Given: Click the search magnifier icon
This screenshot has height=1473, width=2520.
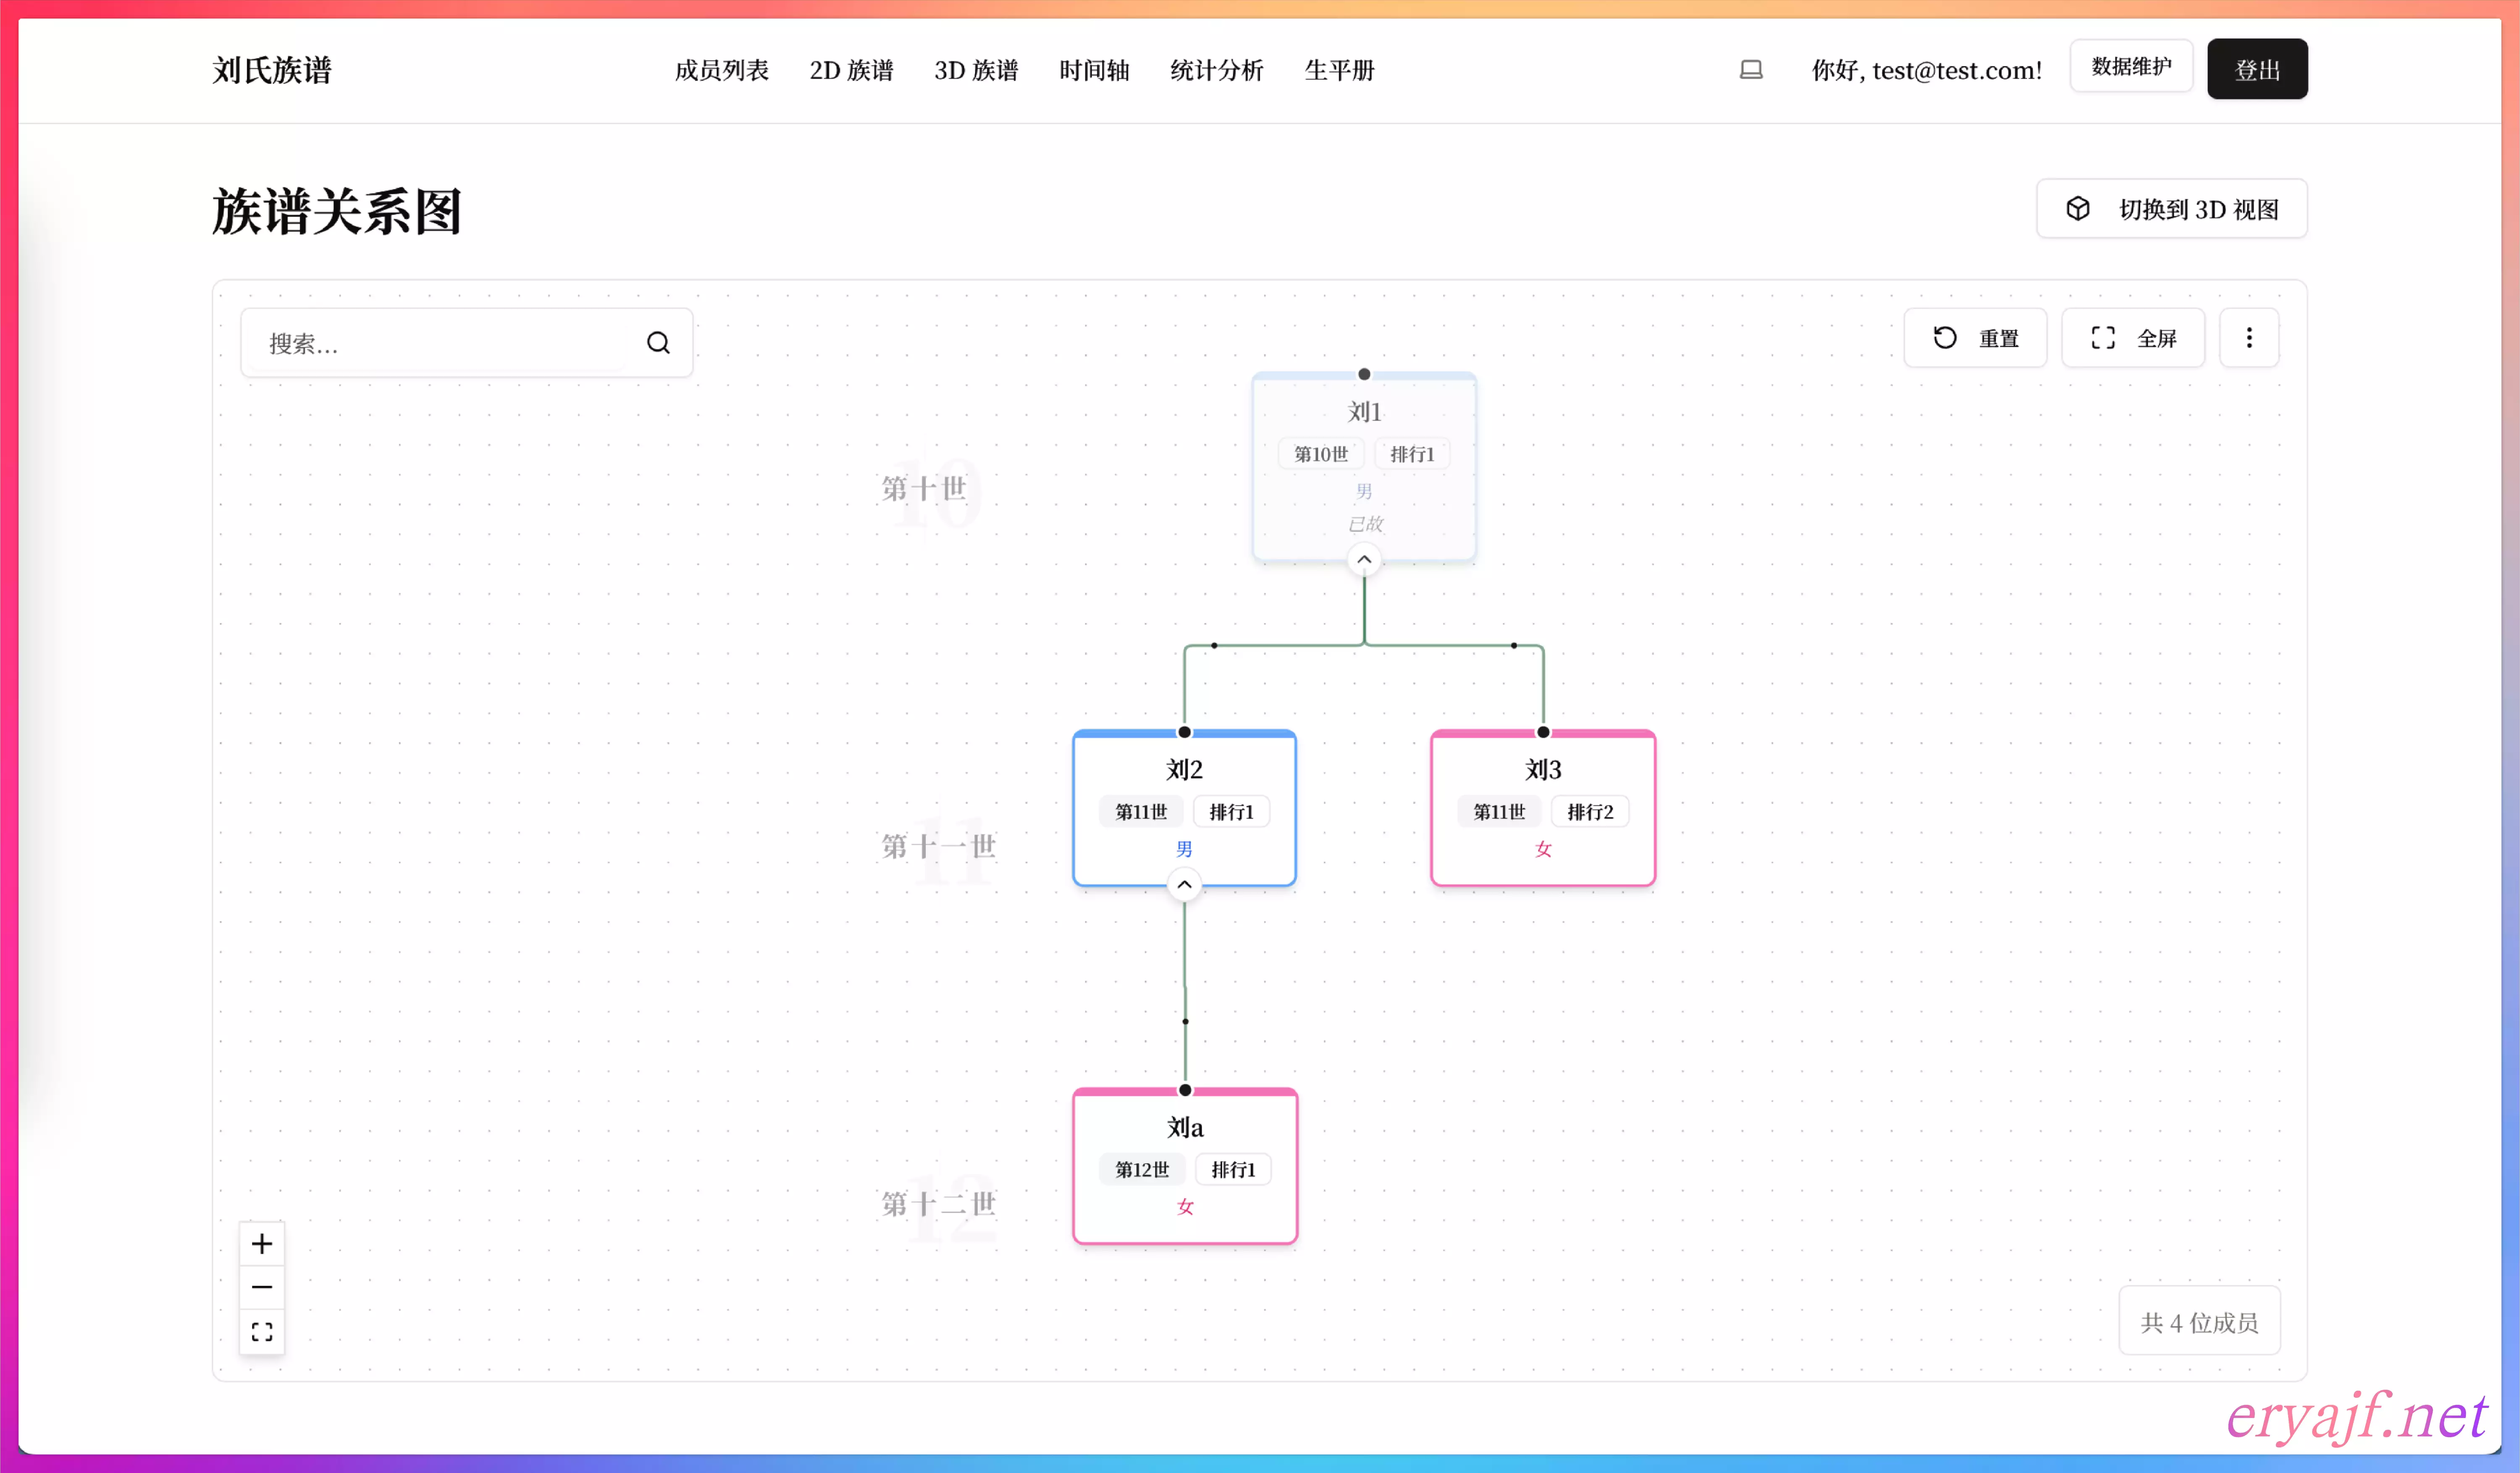Looking at the screenshot, I should pos(658,343).
